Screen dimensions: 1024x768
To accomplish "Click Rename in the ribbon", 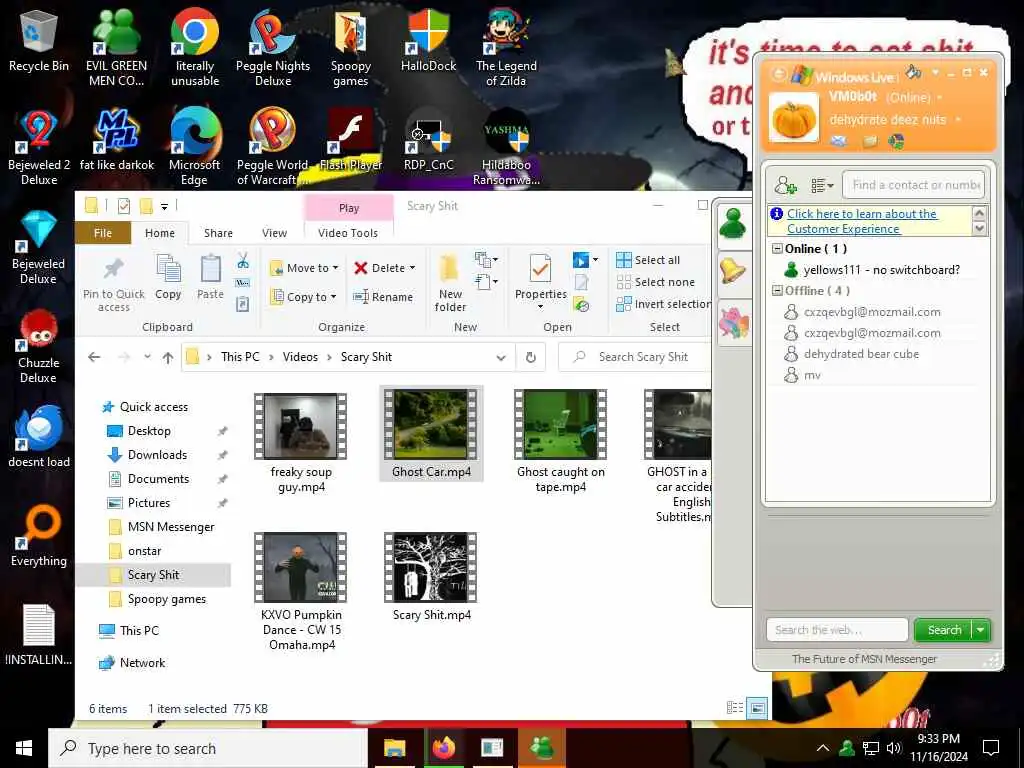I will coord(383,296).
